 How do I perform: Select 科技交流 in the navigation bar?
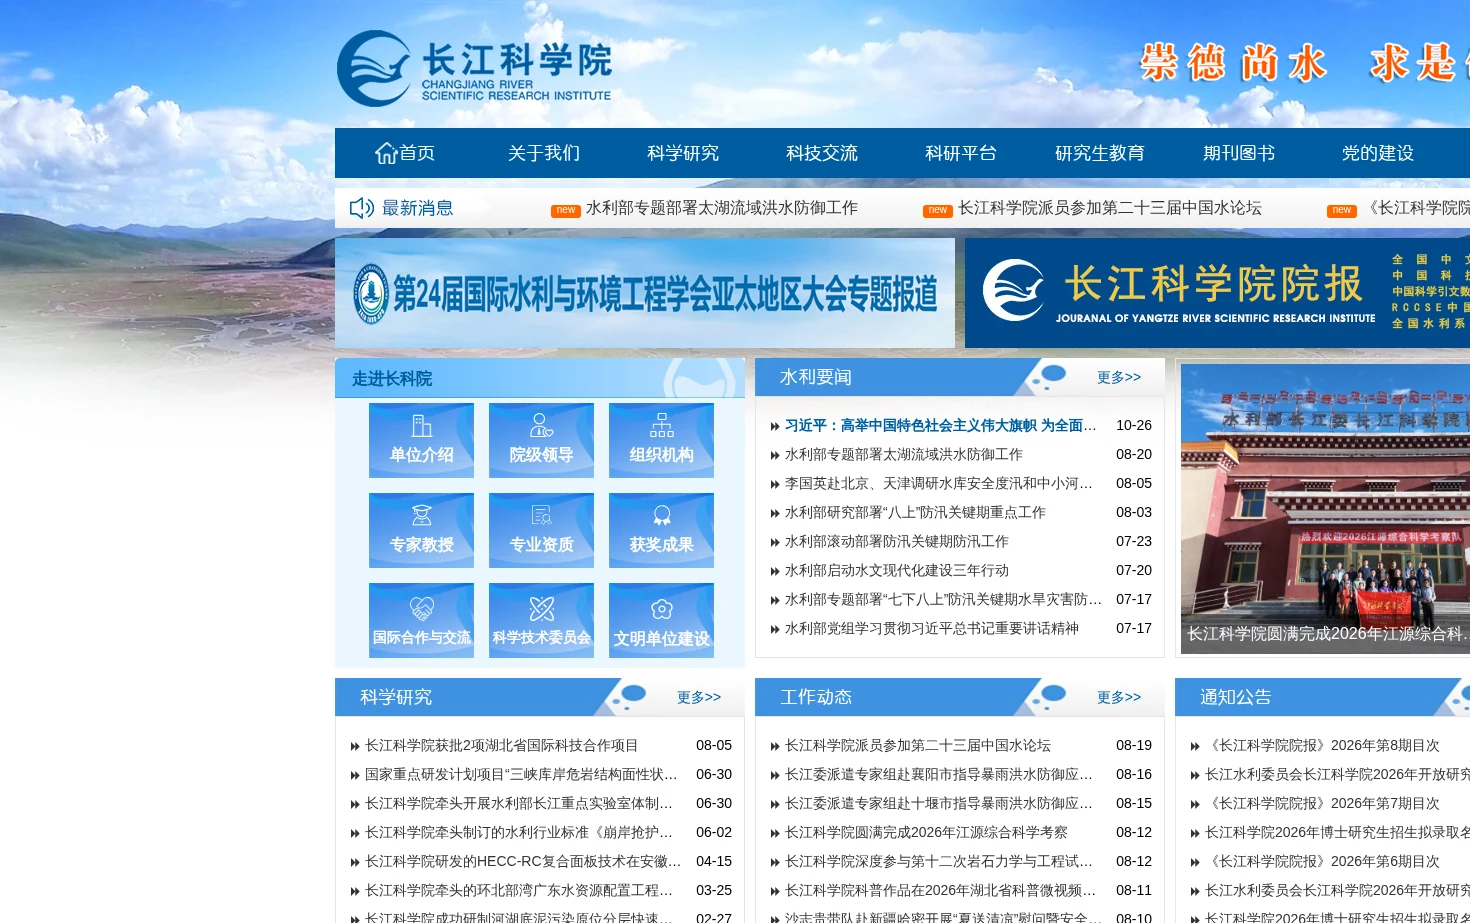[822, 153]
